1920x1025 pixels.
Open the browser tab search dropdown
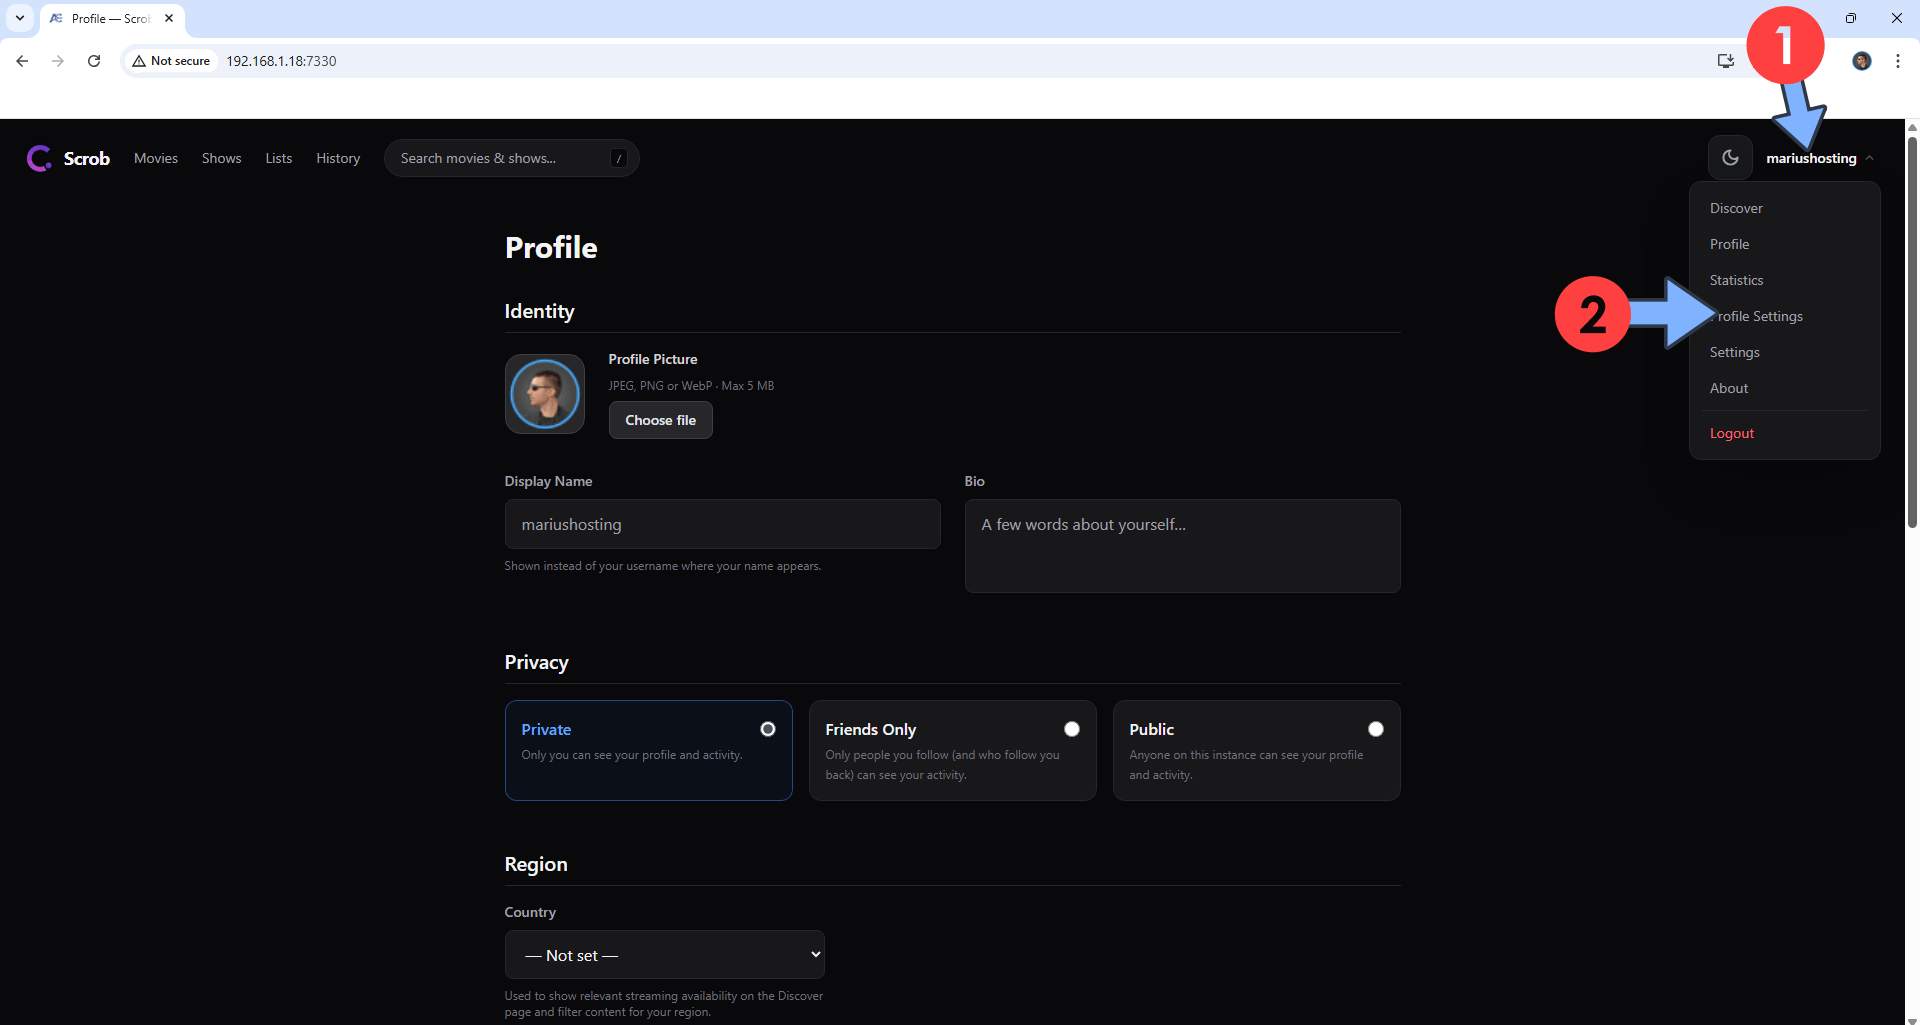tap(20, 18)
